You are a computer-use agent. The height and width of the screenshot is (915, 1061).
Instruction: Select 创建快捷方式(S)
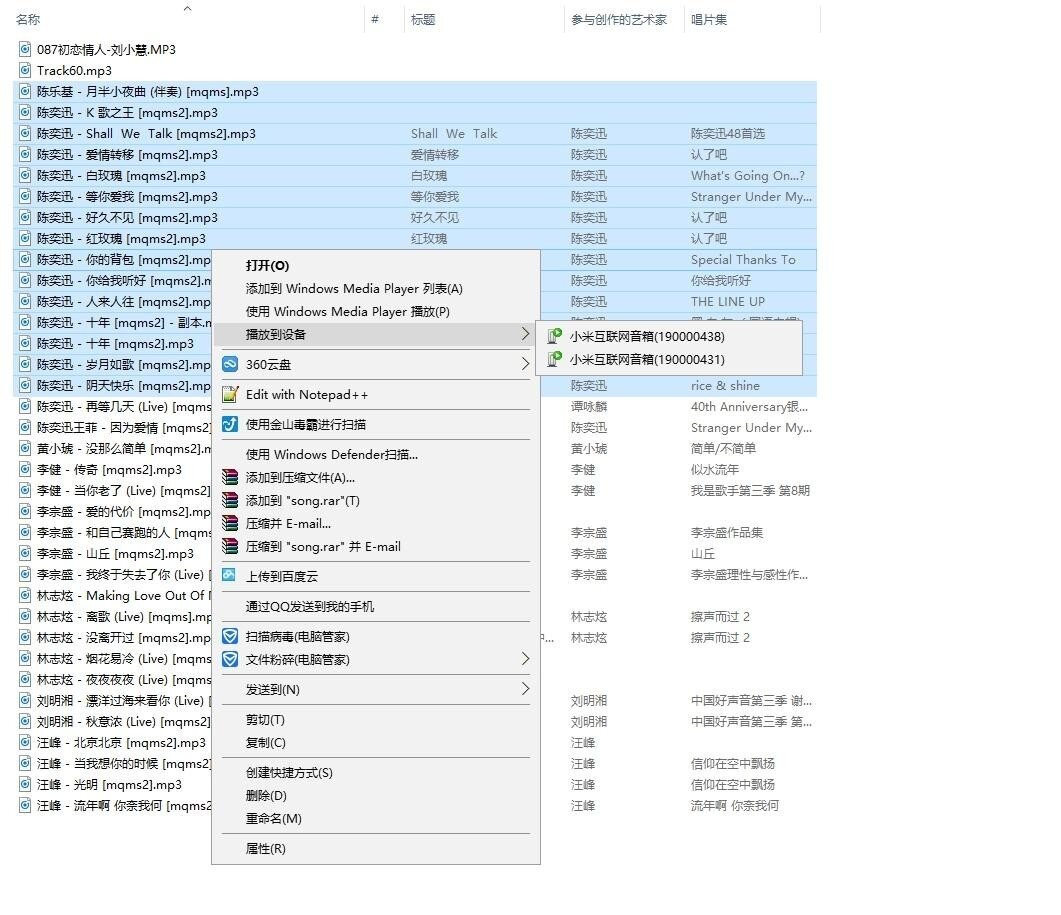point(289,772)
